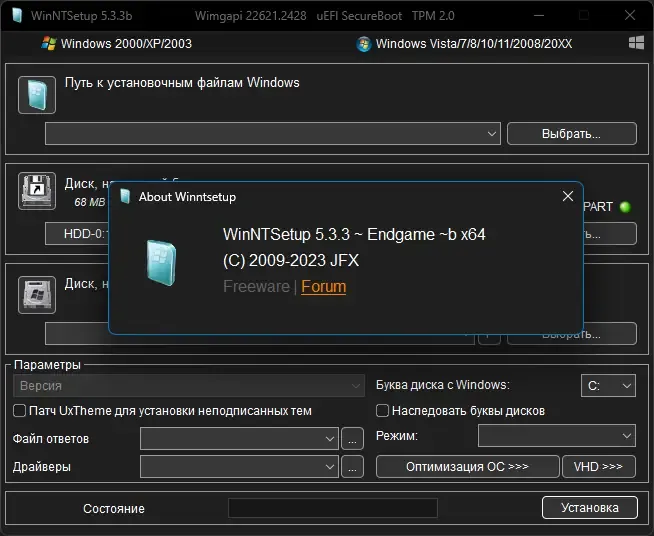Browse for drivers with ... button

click(352, 466)
